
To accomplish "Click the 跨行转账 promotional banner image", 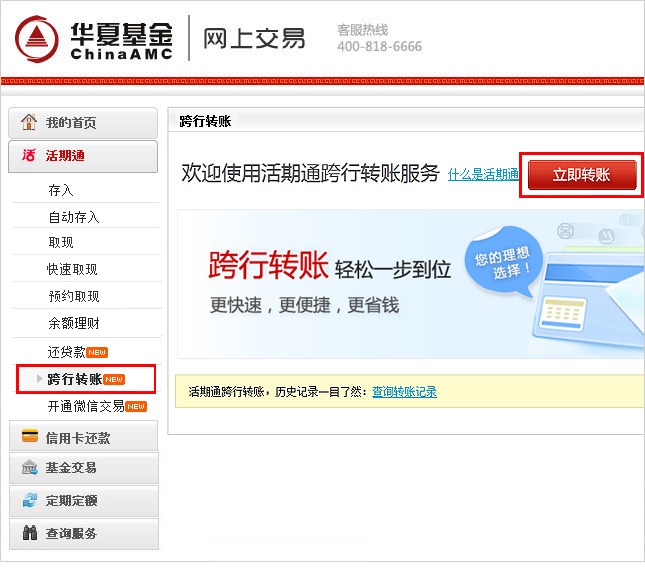I will point(411,284).
